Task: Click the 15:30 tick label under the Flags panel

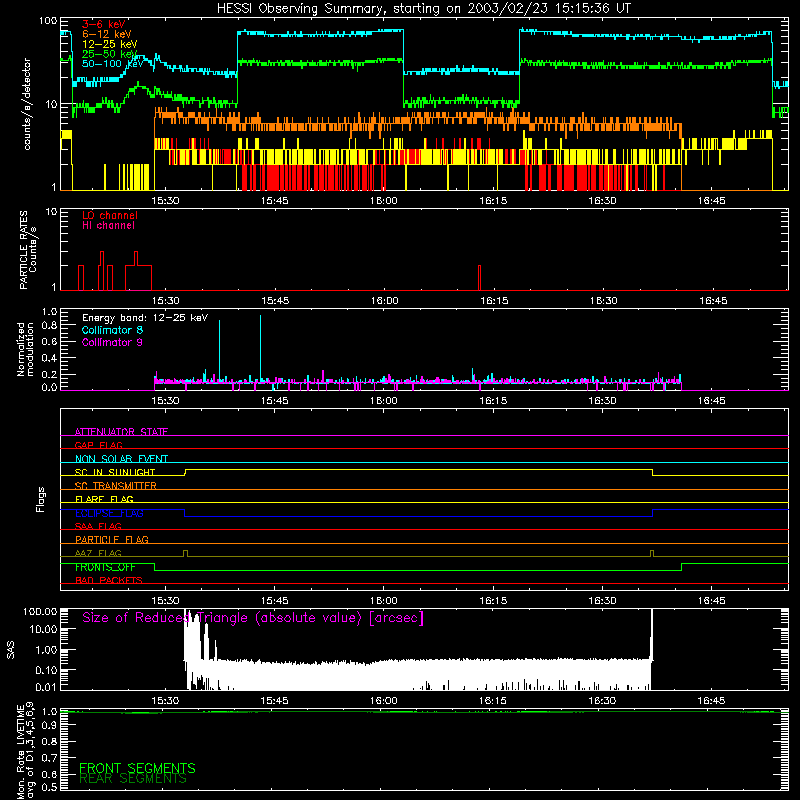Action: coord(165,601)
